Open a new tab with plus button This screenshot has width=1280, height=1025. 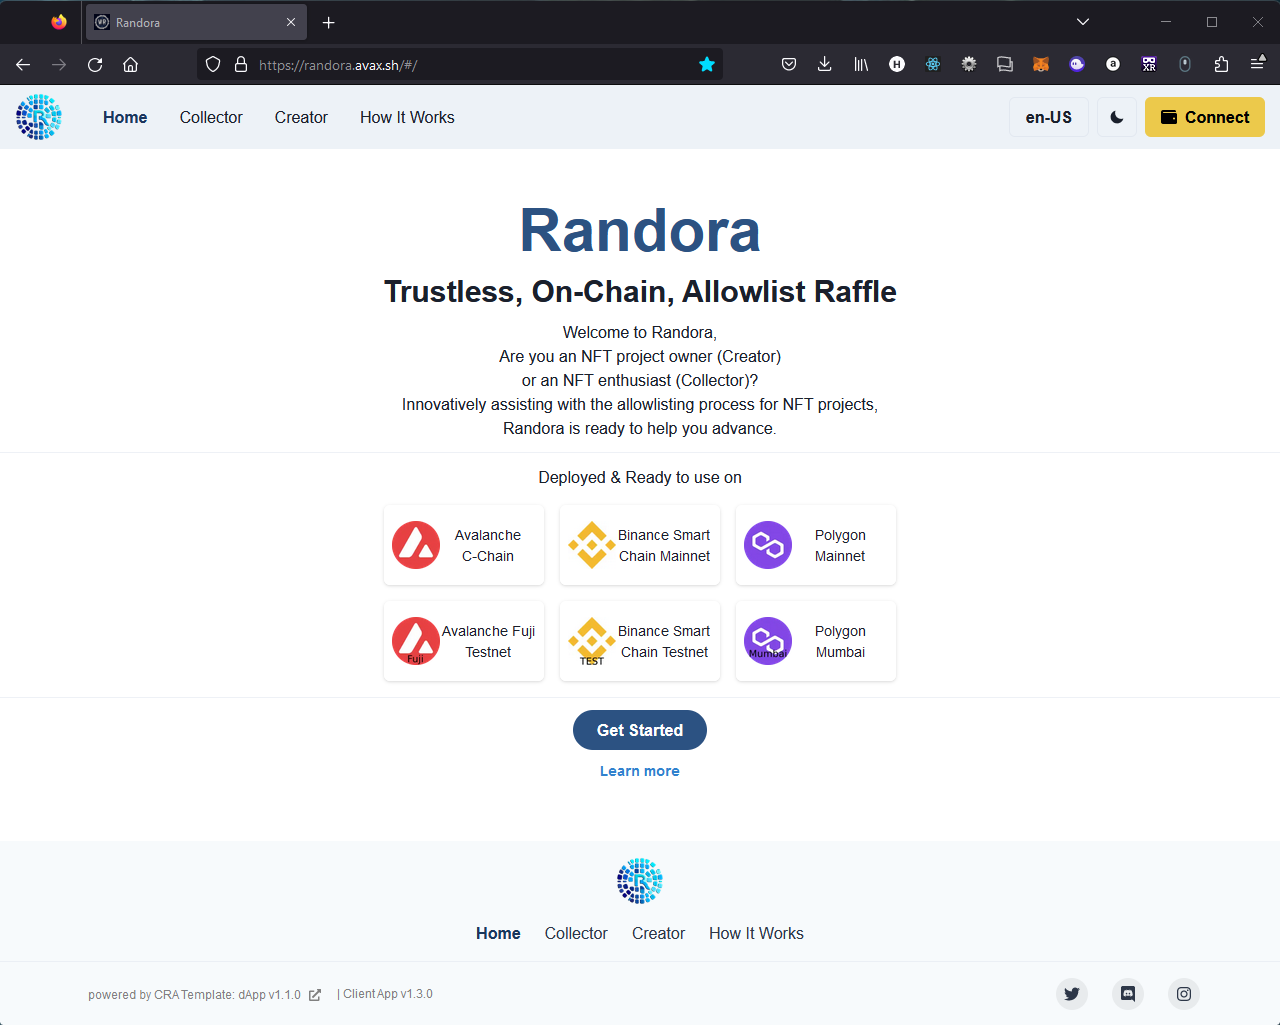click(328, 22)
